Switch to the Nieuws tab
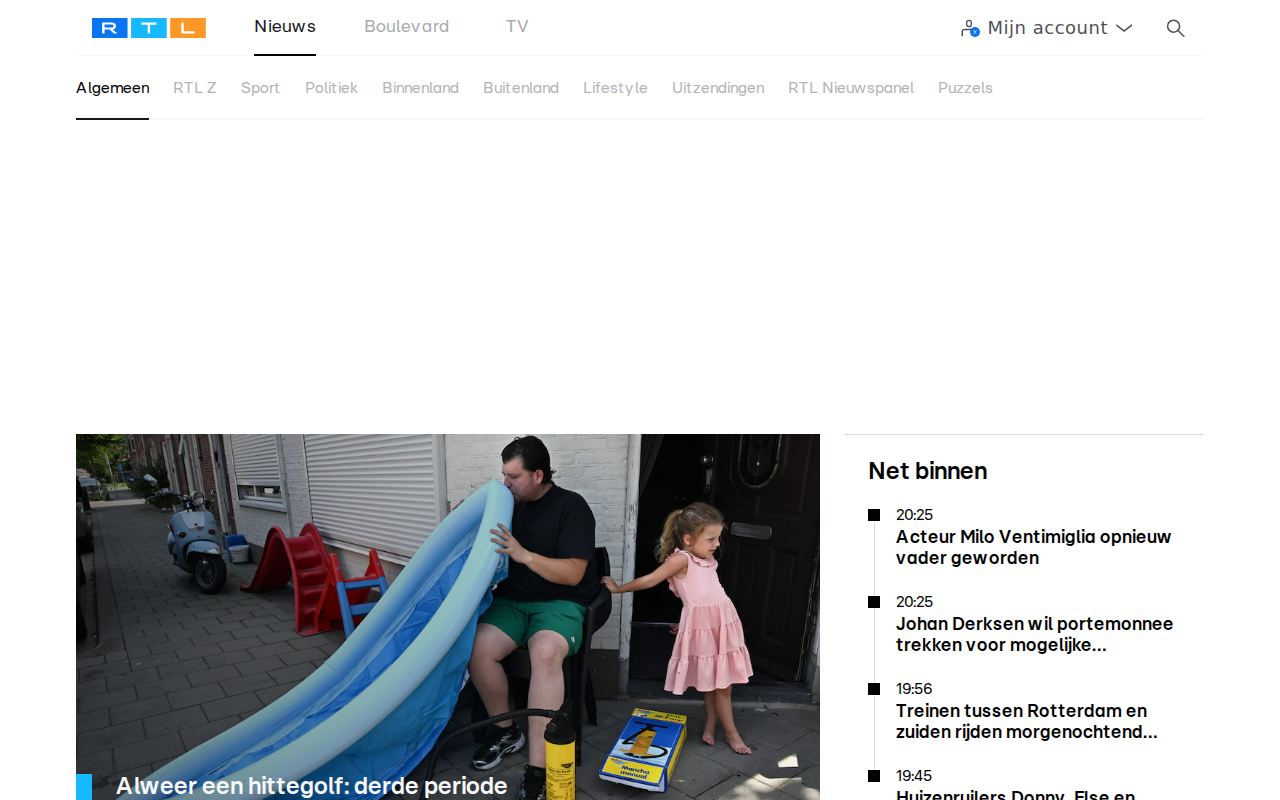This screenshot has height=800, width=1280. click(285, 27)
